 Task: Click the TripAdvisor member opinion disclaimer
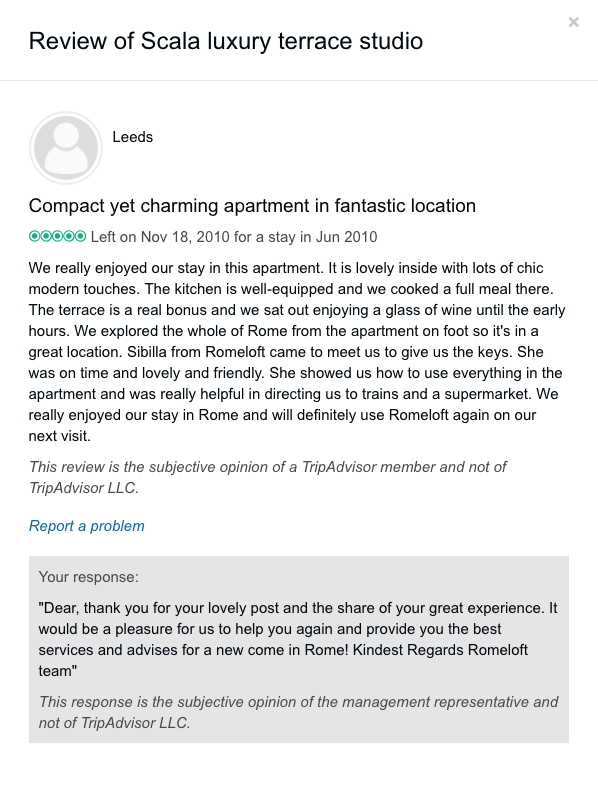pos(268,477)
